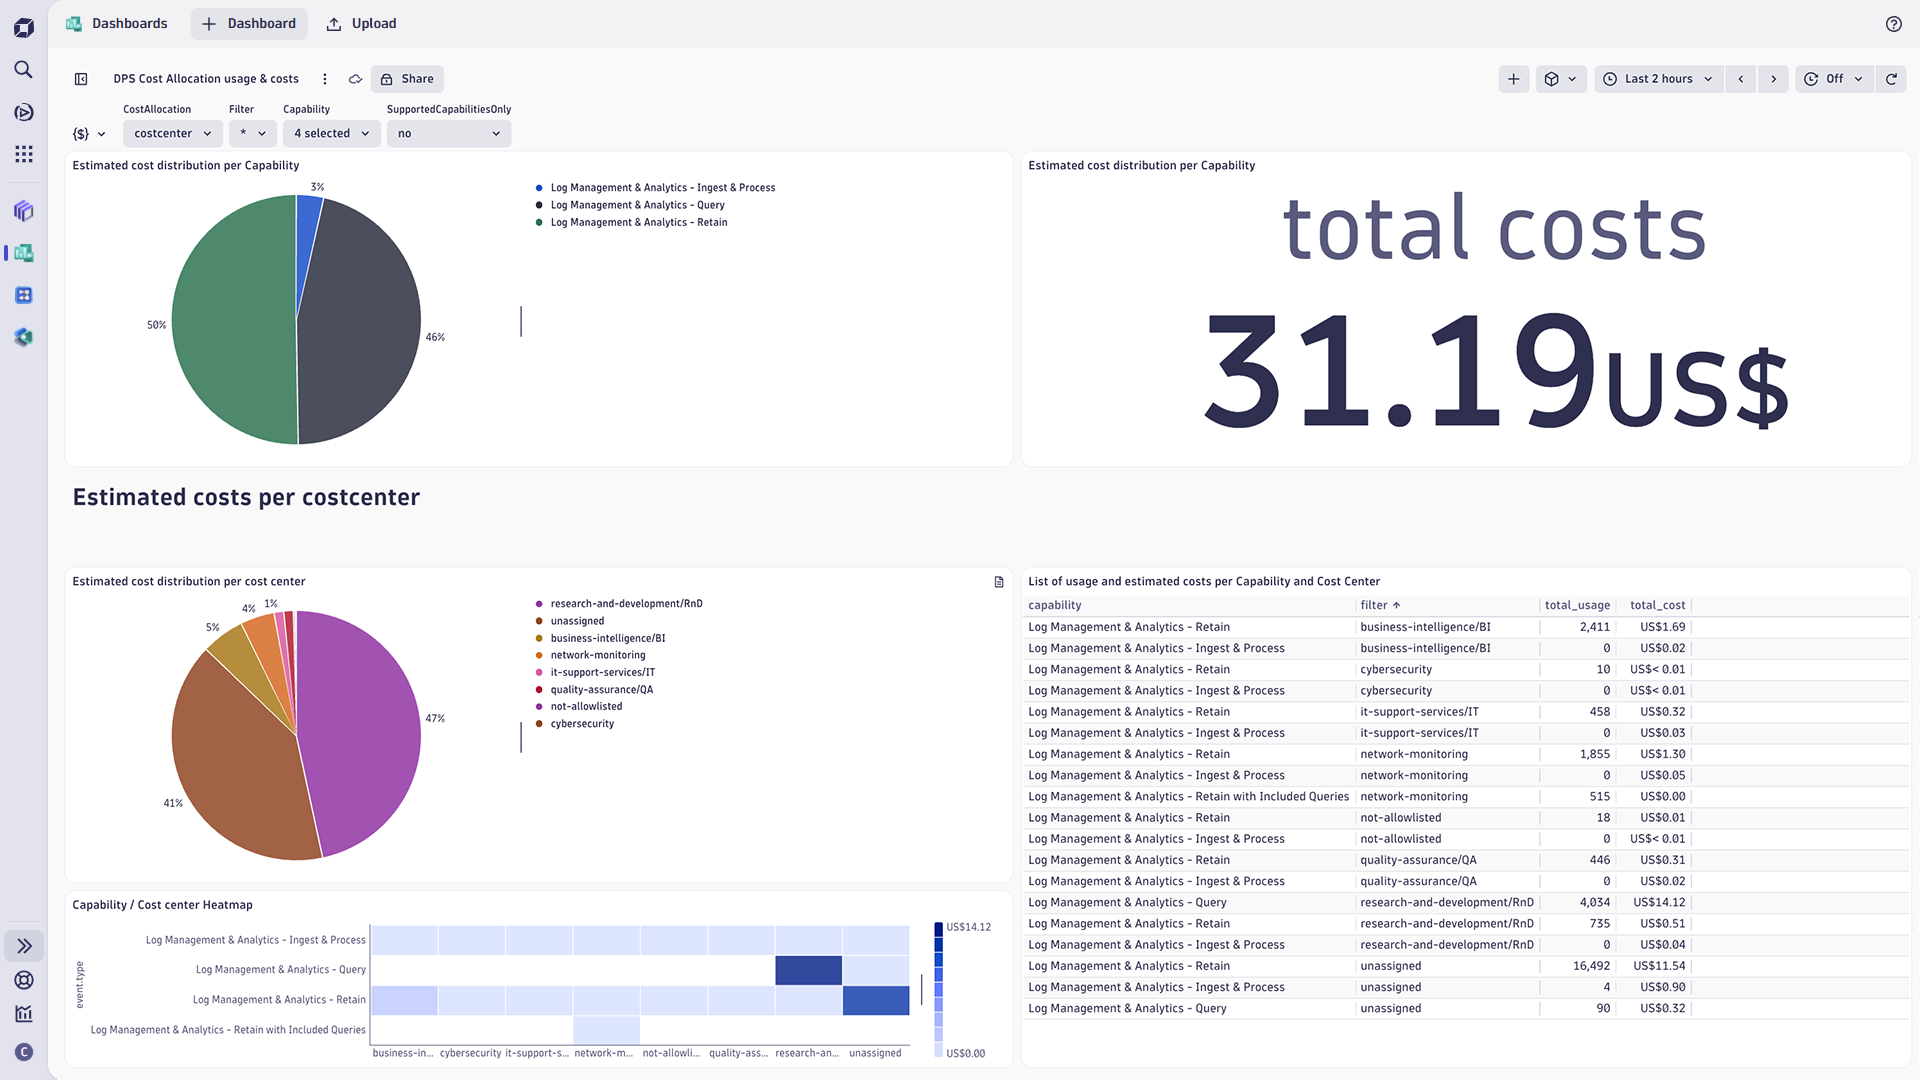Open help via the question mark icon
Image resolution: width=1920 pixels, height=1080 pixels.
(x=1893, y=24)
